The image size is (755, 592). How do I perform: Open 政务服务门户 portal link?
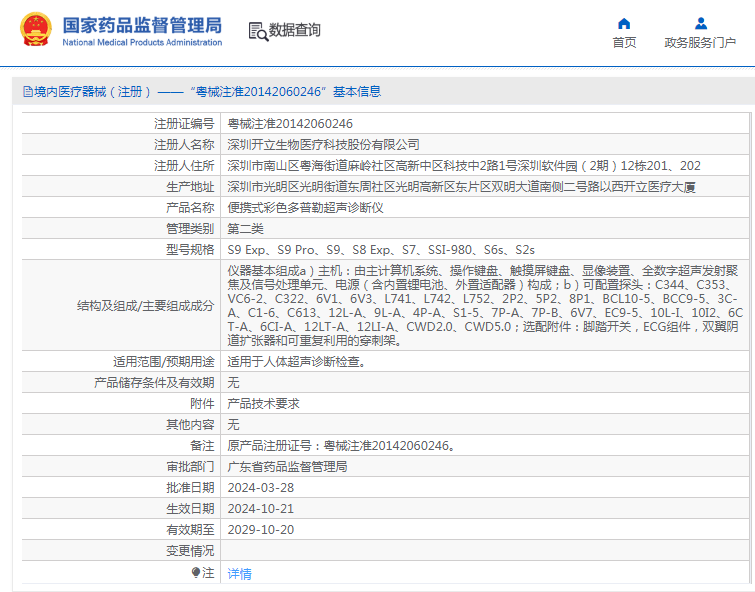pos(700,42)
